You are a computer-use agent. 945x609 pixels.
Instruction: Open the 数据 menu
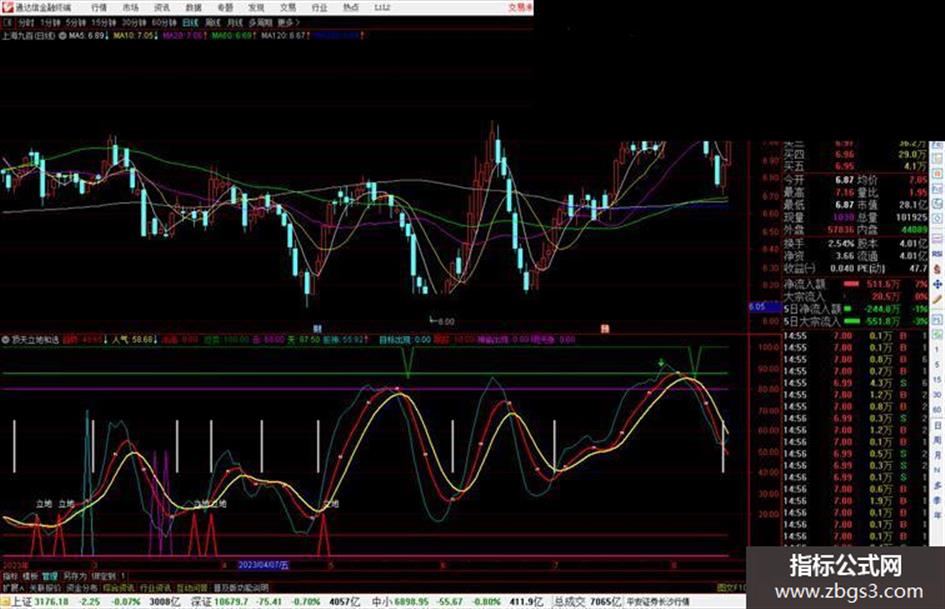pyautogui.click(x=193, y=7)
